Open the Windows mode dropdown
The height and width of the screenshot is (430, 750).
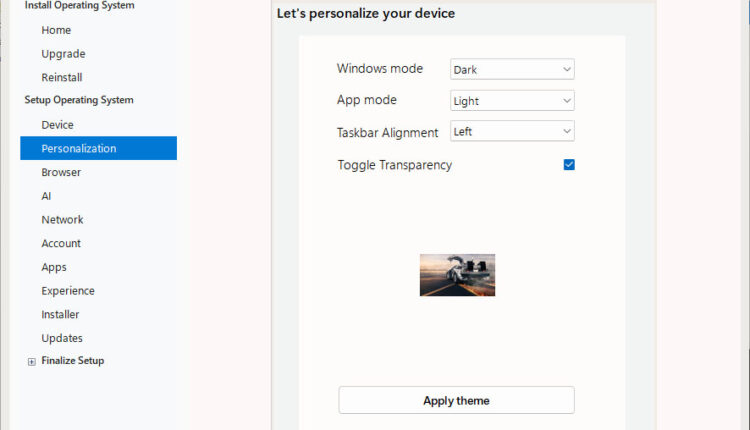(512, 70)
